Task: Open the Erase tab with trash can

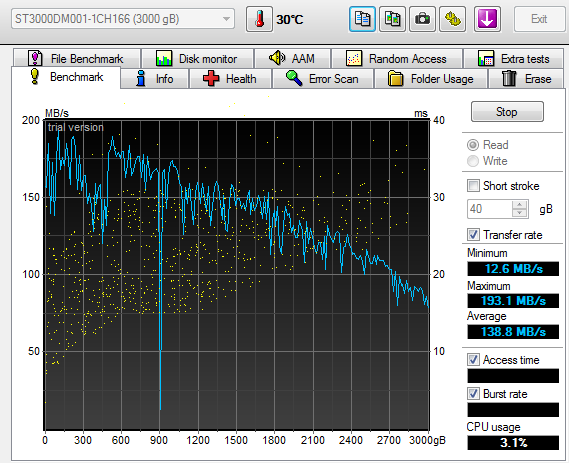Action: coord(527,79)
